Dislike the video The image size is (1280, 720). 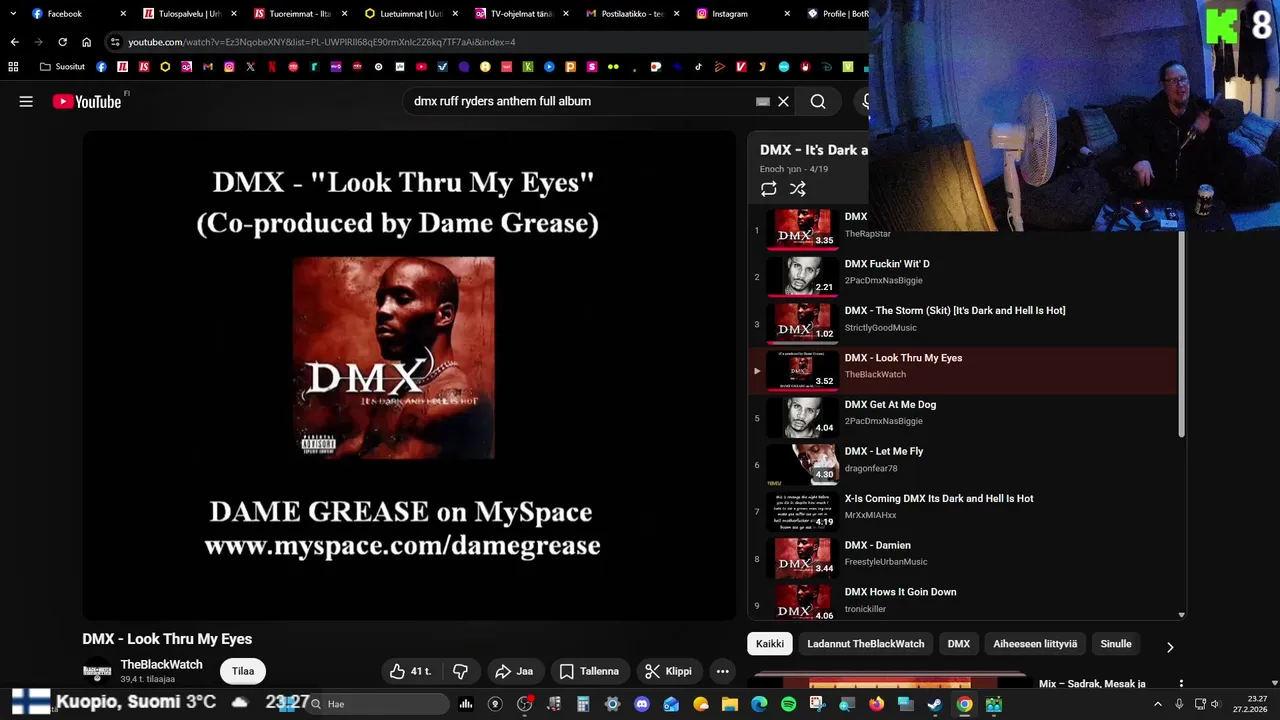coord(460,671)
